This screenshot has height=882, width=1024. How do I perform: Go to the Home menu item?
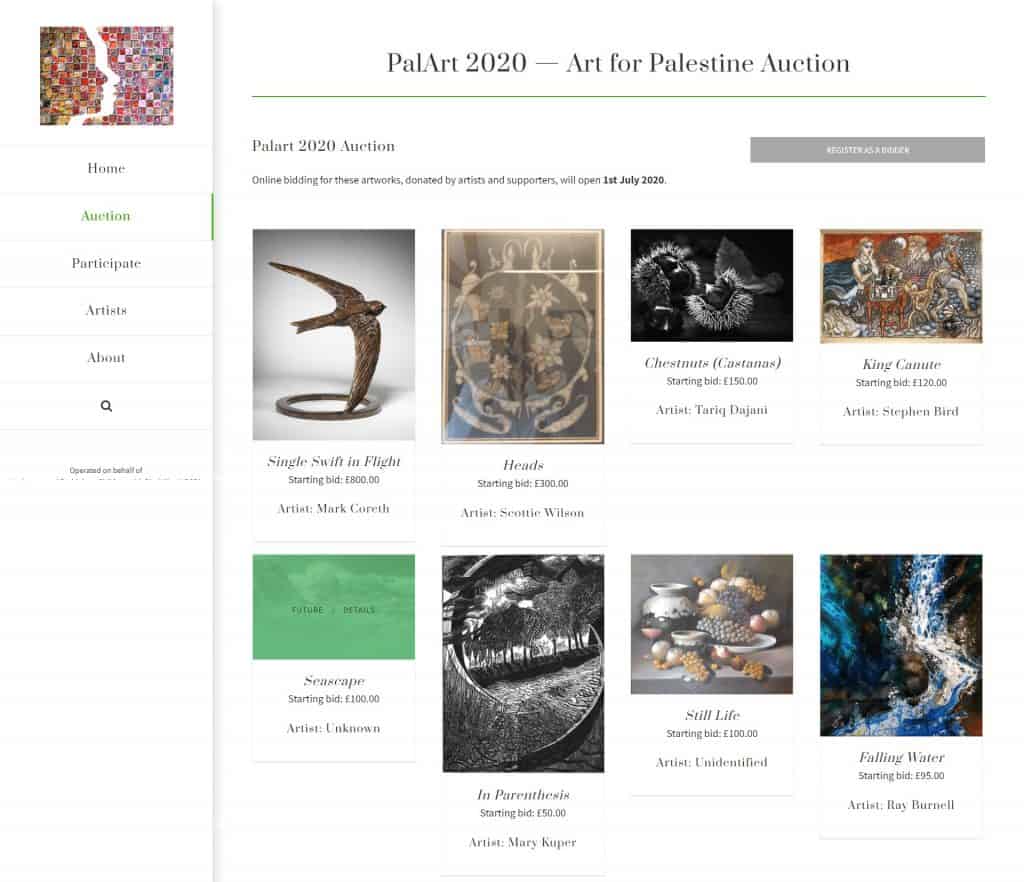tap(106, 168)
